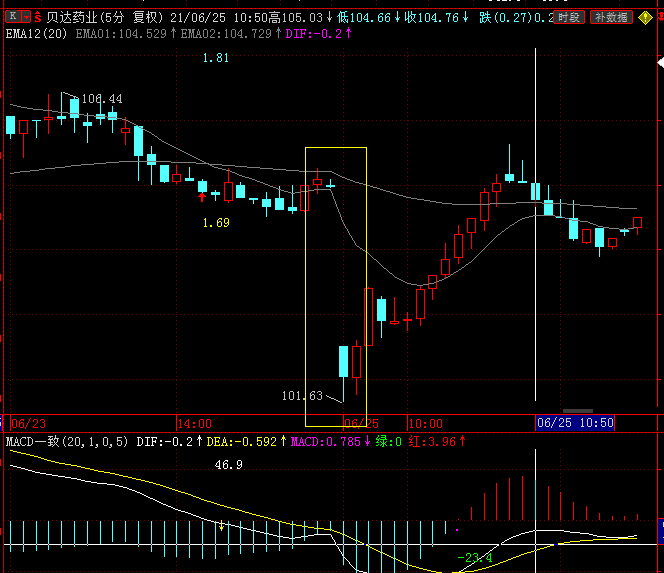Click the red 红:3.96 value
Viewport: 664px width, 573px height.
pyautogui.click(x=432, y=442)
